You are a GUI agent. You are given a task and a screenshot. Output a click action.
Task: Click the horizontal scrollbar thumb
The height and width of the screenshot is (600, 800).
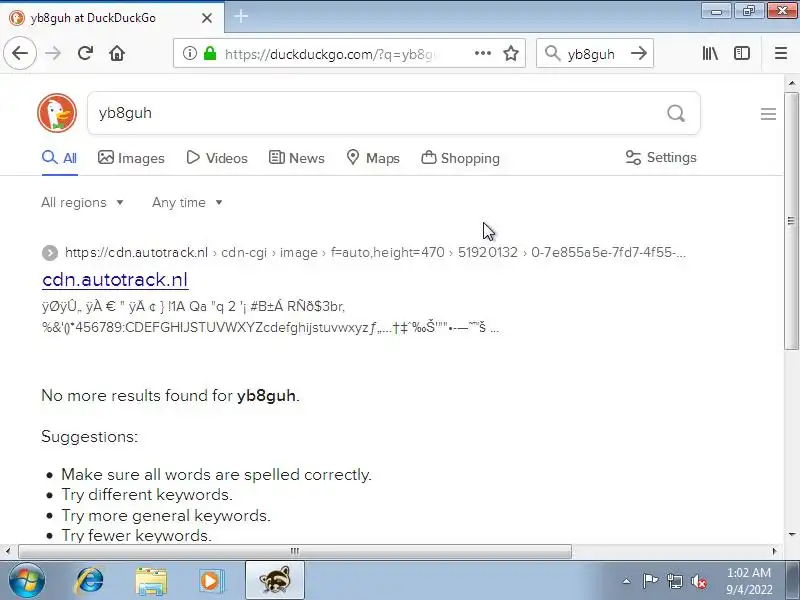coord(295,551)
